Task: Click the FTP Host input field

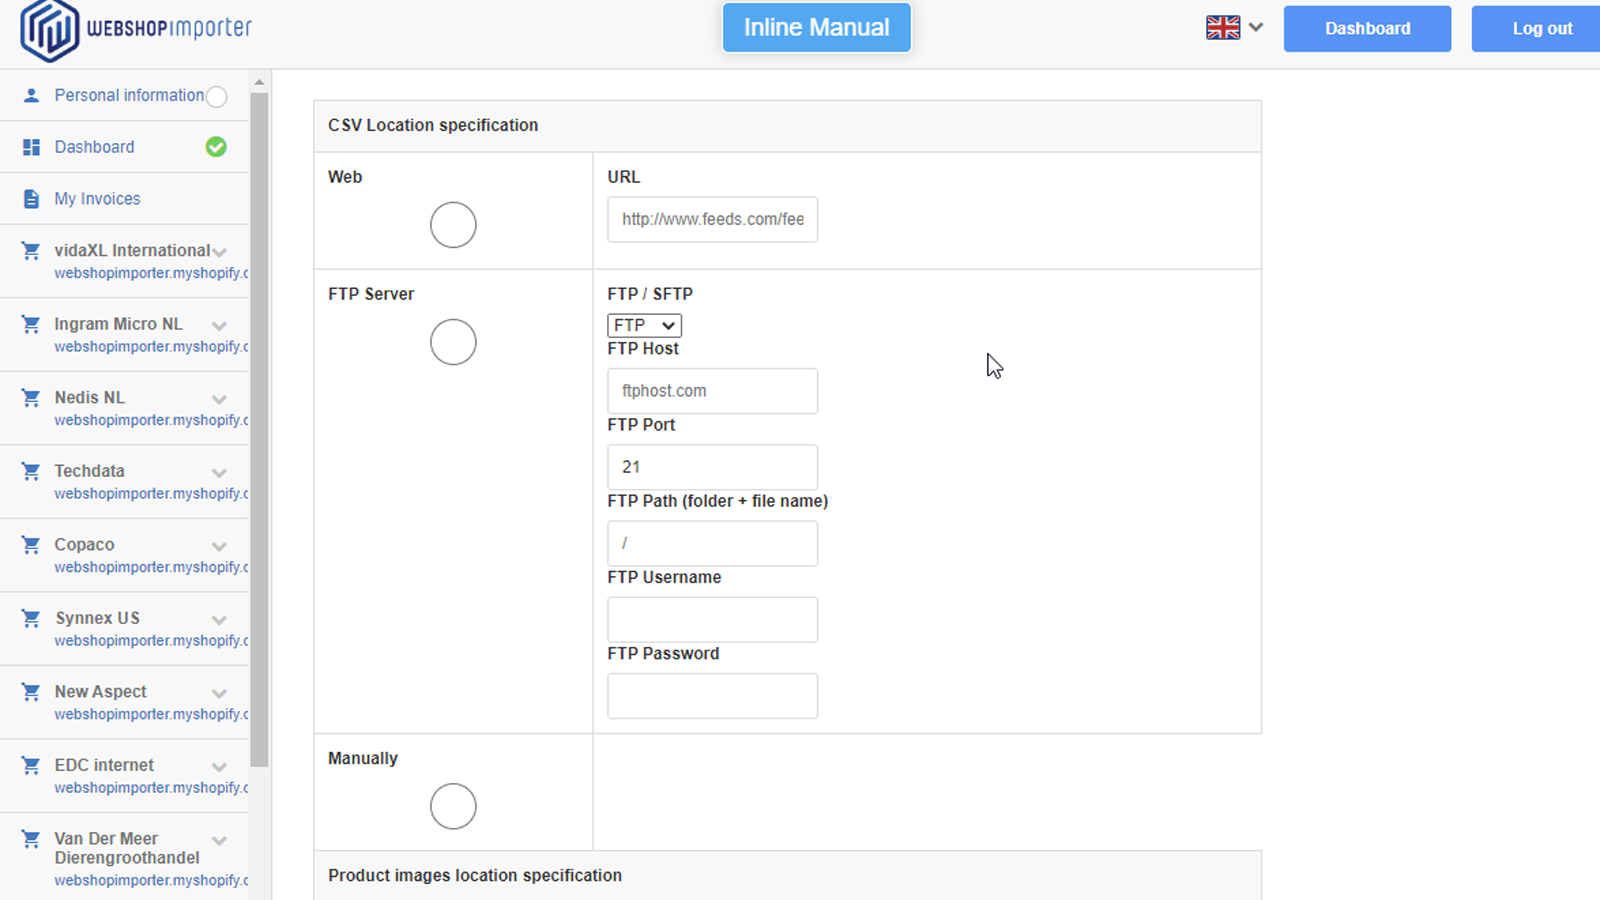Action: pyautogui.click(x=712, y=391)
